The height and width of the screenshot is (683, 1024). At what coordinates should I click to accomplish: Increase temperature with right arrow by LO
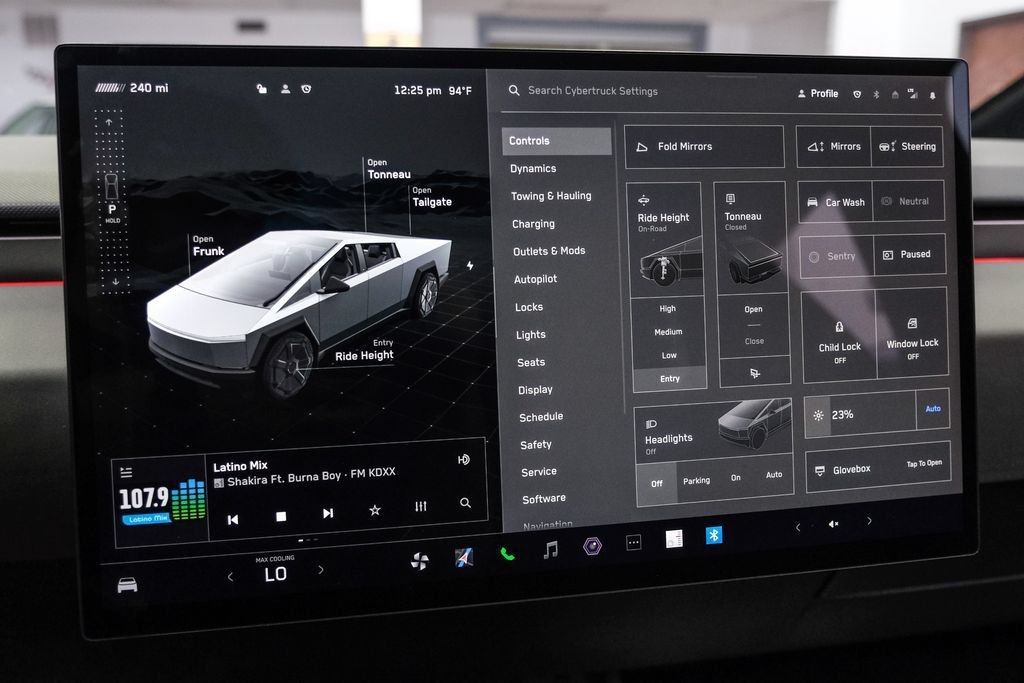(x=321, y=570)
